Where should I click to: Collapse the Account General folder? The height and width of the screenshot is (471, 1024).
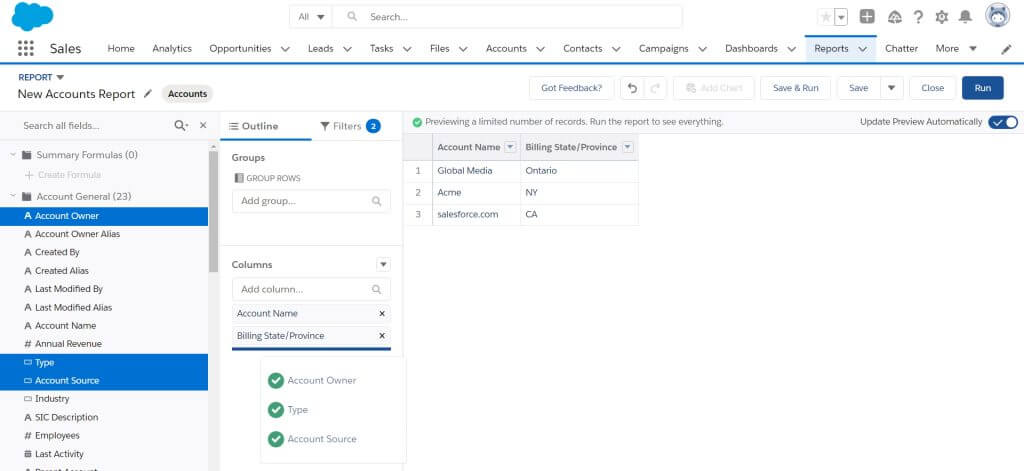(13, 196)
